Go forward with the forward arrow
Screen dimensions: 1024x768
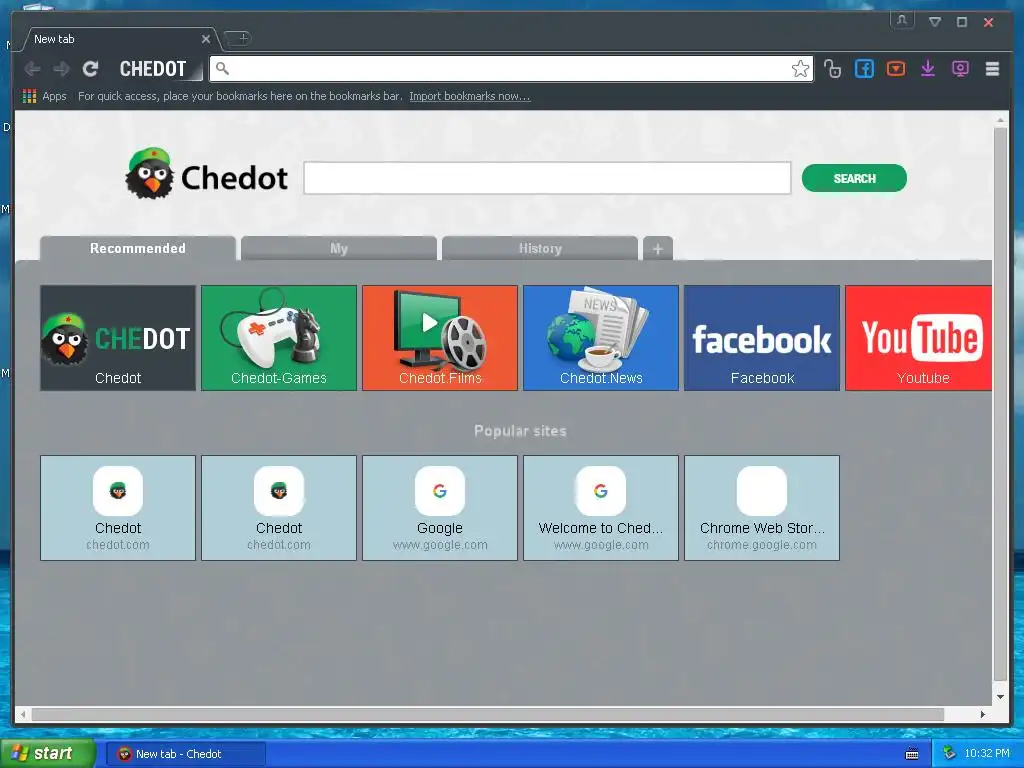point(61,69)
